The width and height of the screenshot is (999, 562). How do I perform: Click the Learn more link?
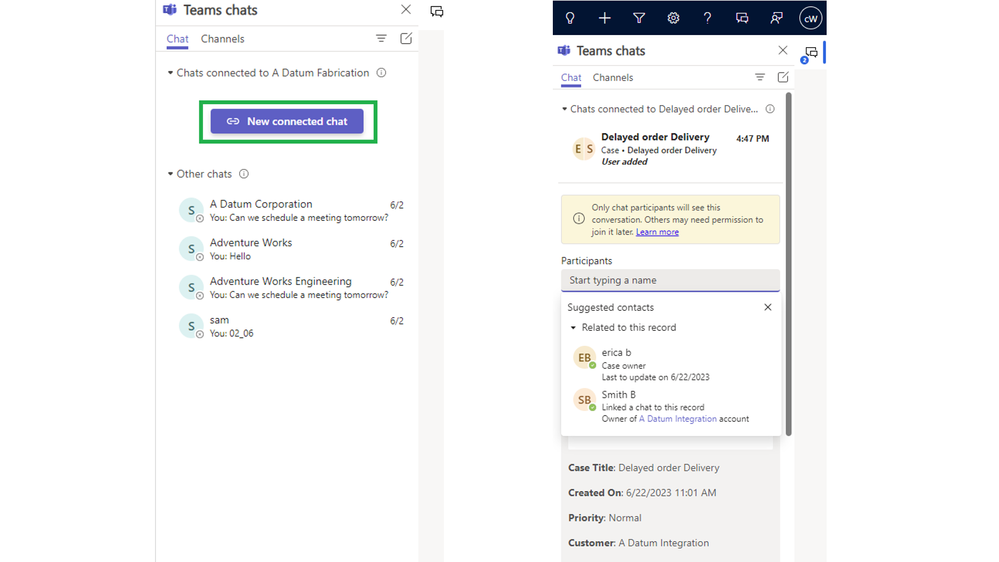[657, 232]
